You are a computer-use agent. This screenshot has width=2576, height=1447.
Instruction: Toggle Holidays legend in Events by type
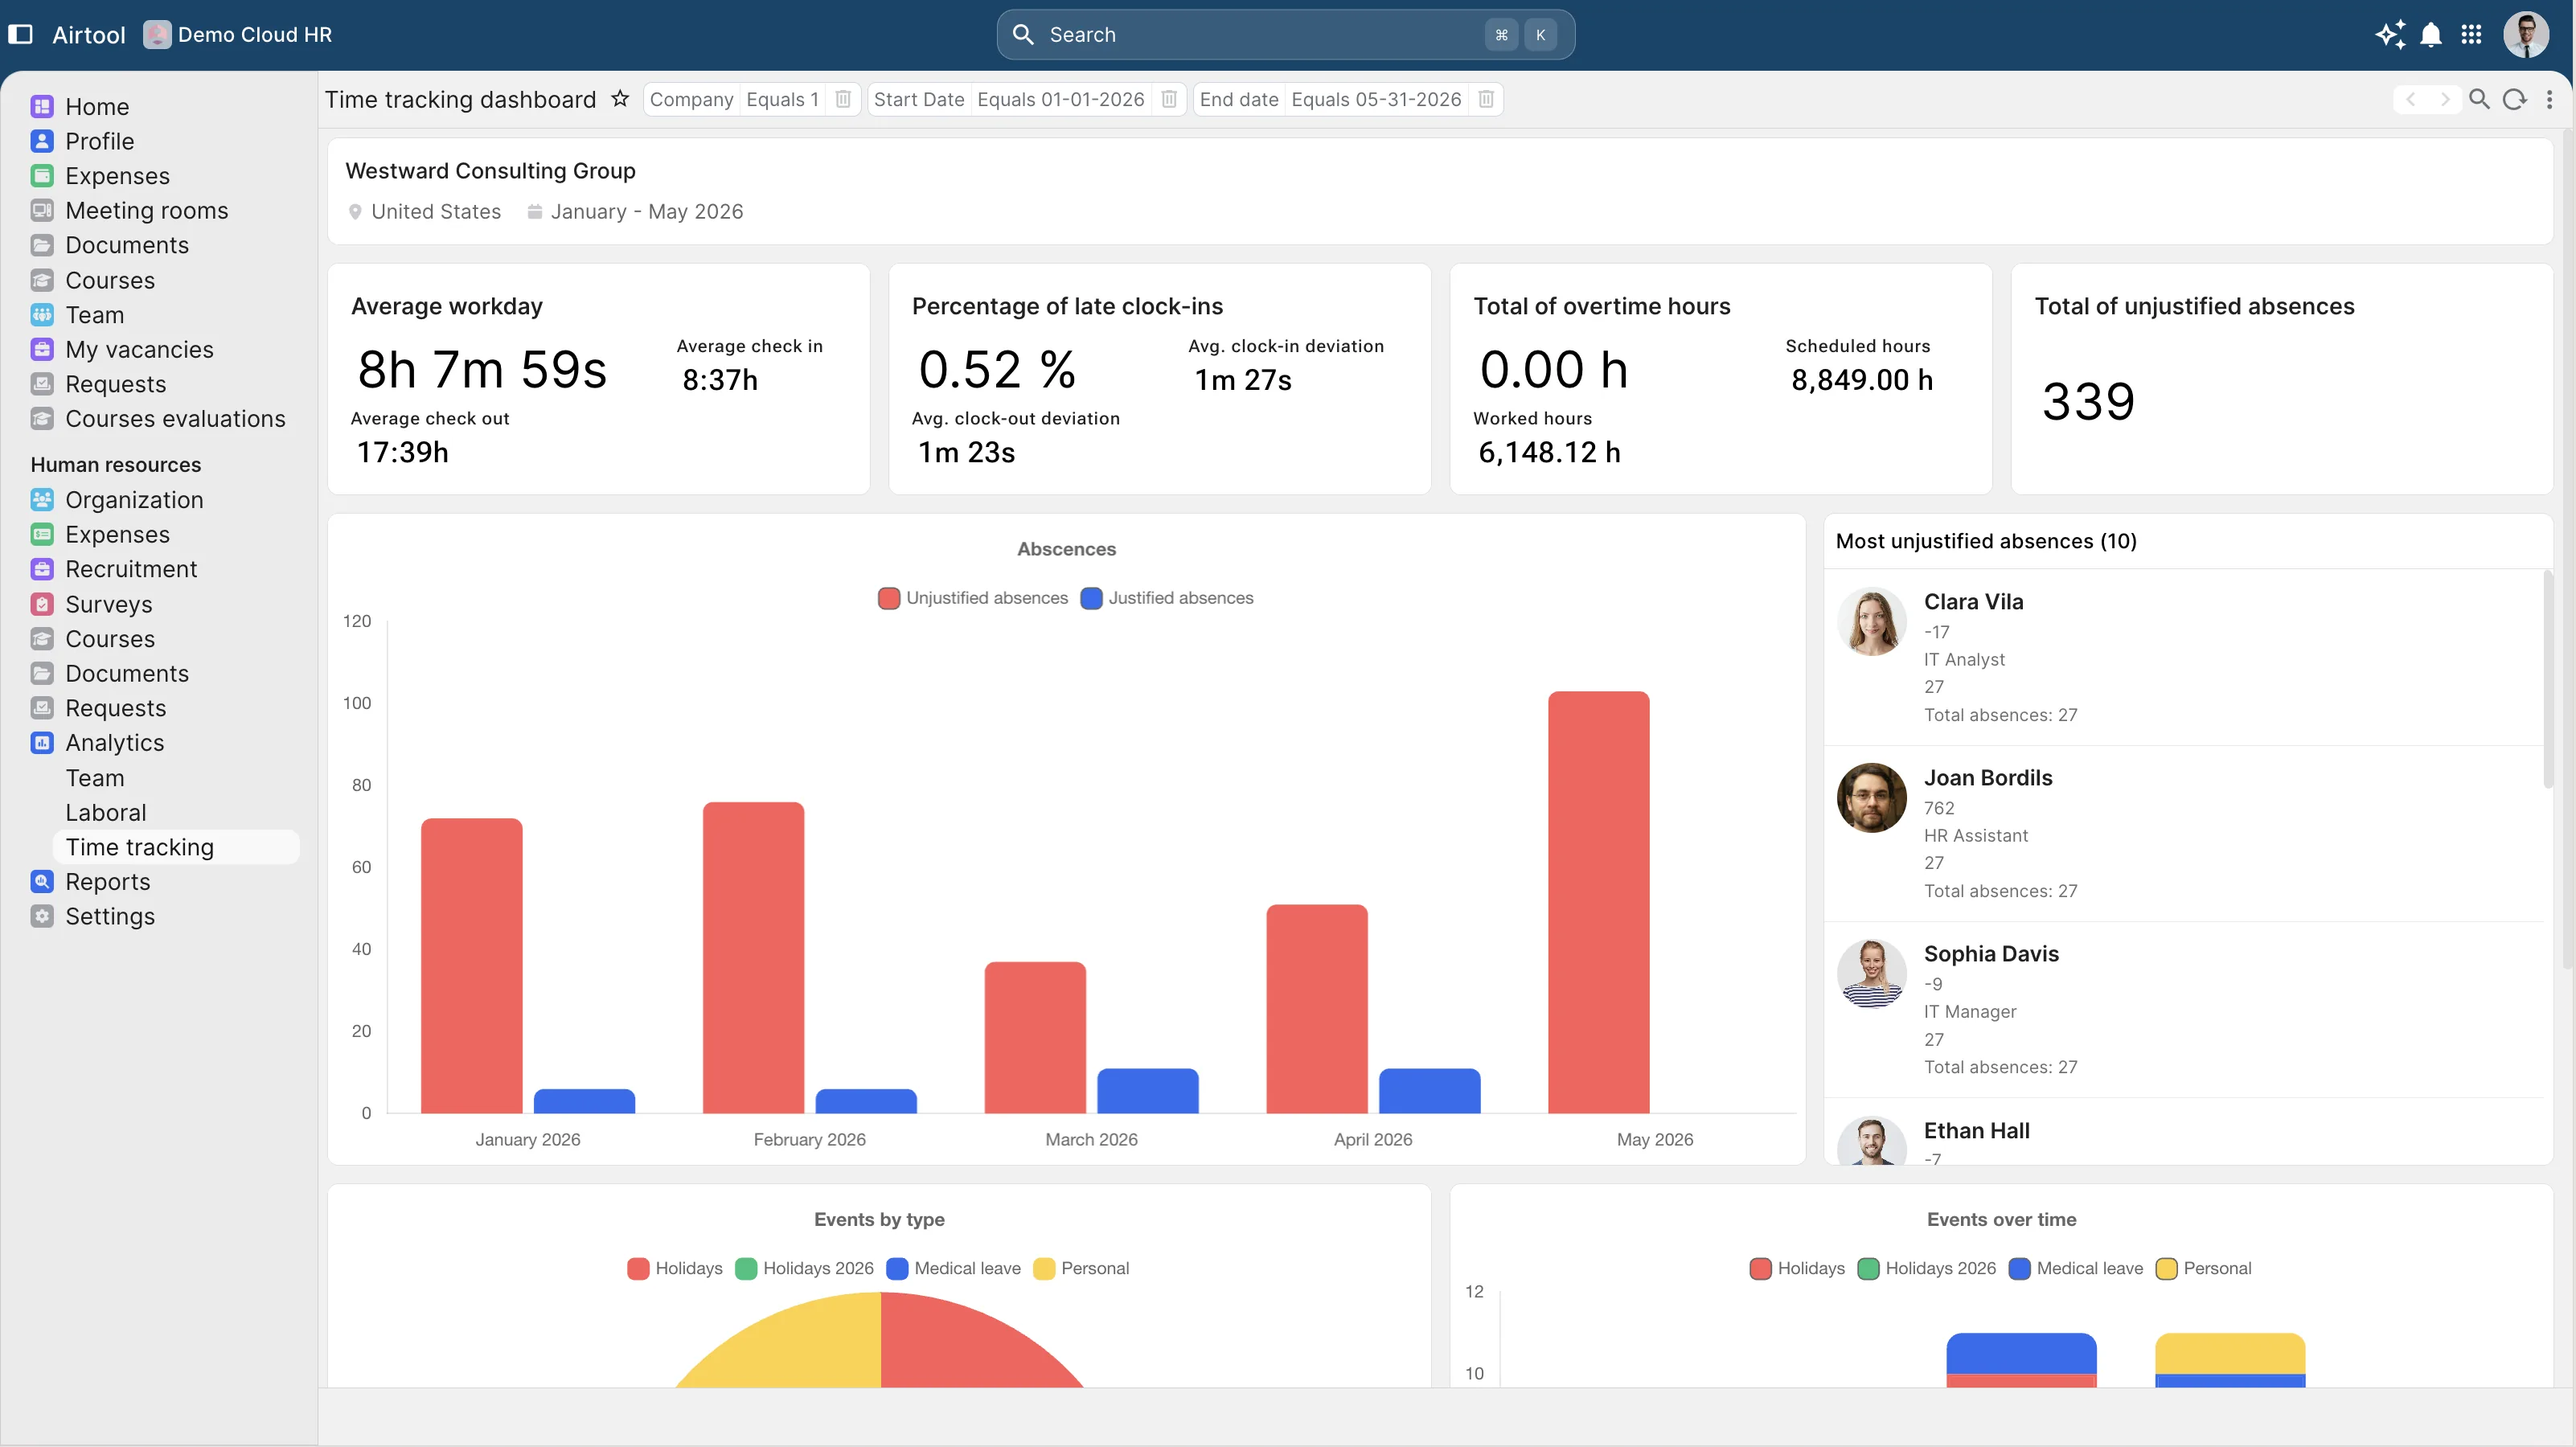(675, 1268)
